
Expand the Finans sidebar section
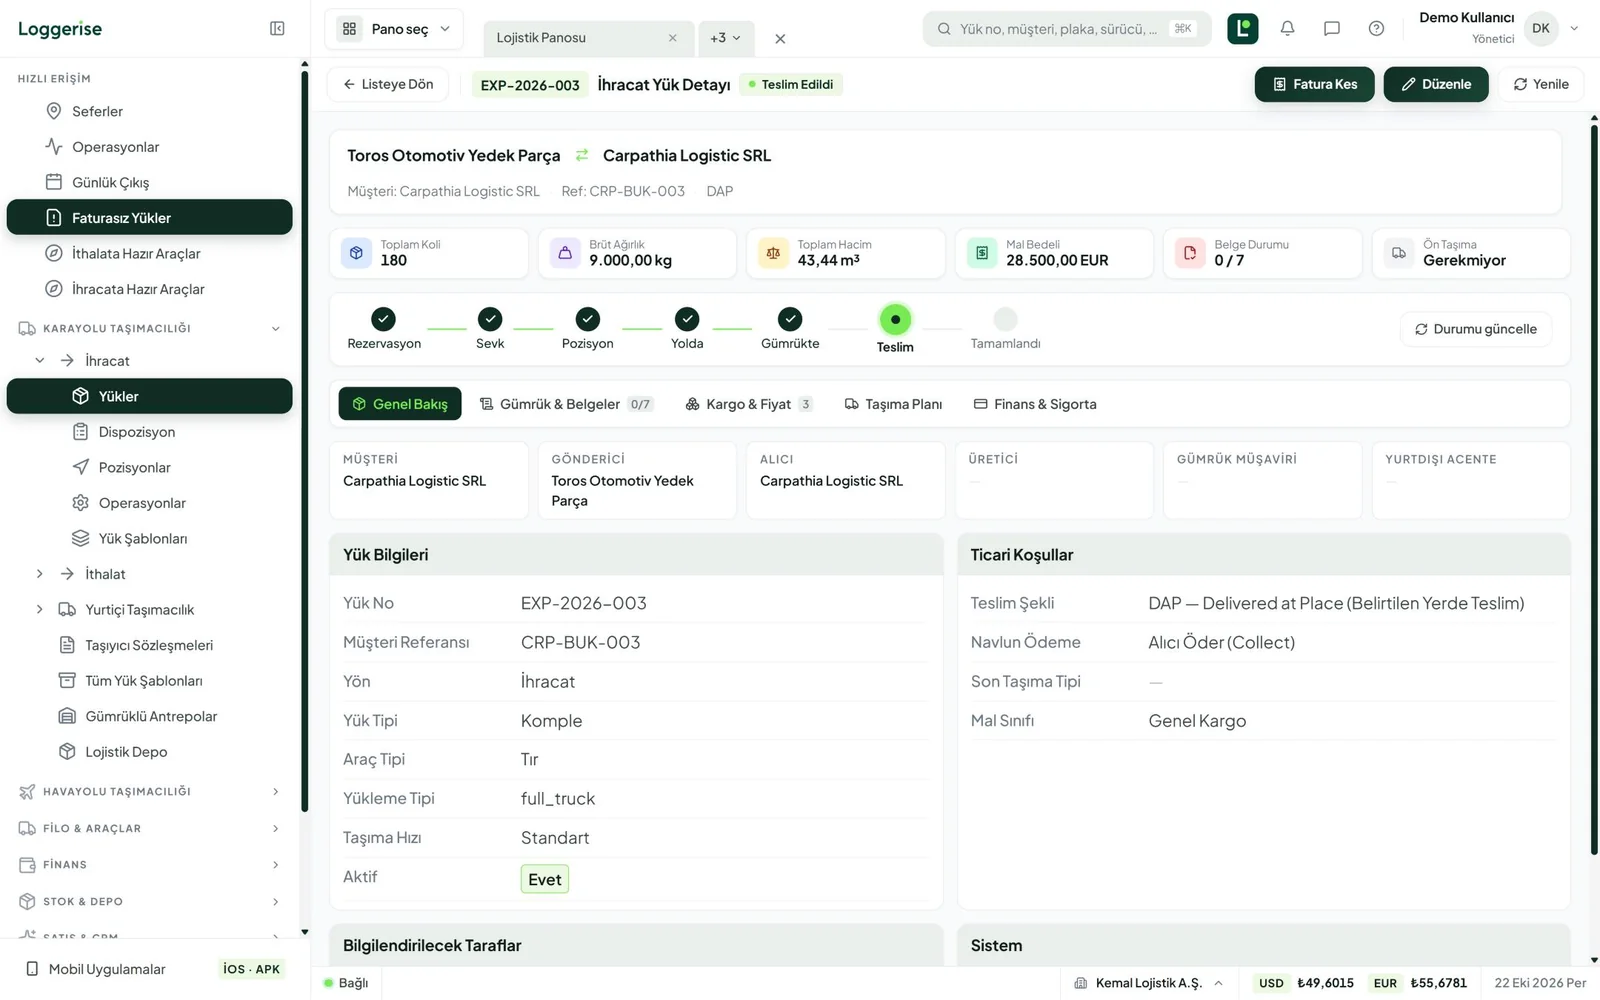click(x=276, y=864)
